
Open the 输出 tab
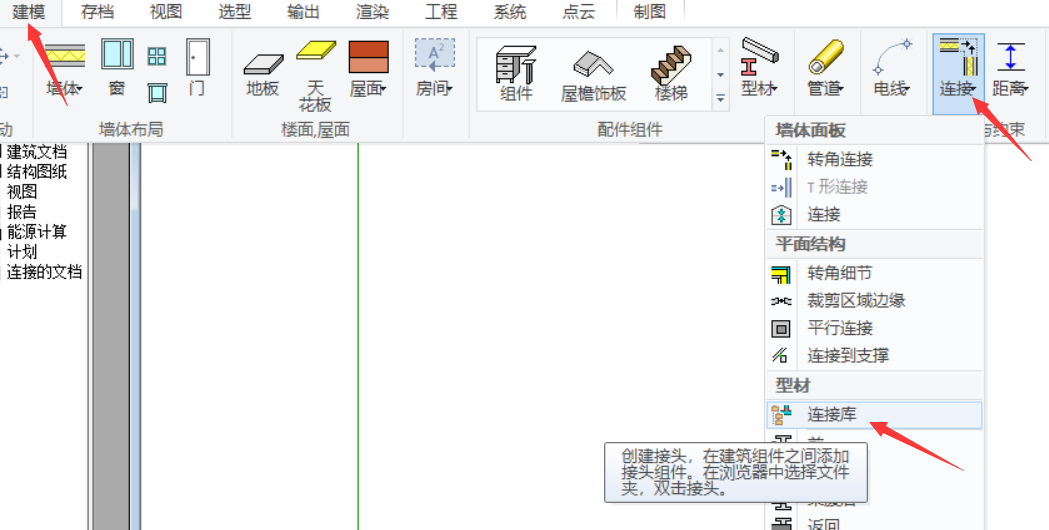(x=304, y=12)
